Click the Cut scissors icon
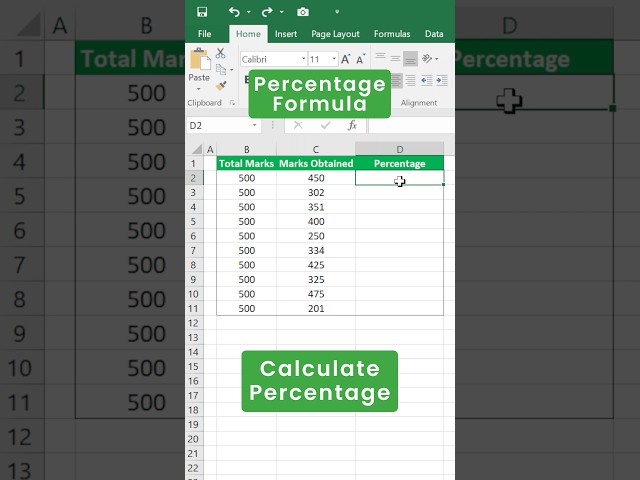 pos(220,53)
